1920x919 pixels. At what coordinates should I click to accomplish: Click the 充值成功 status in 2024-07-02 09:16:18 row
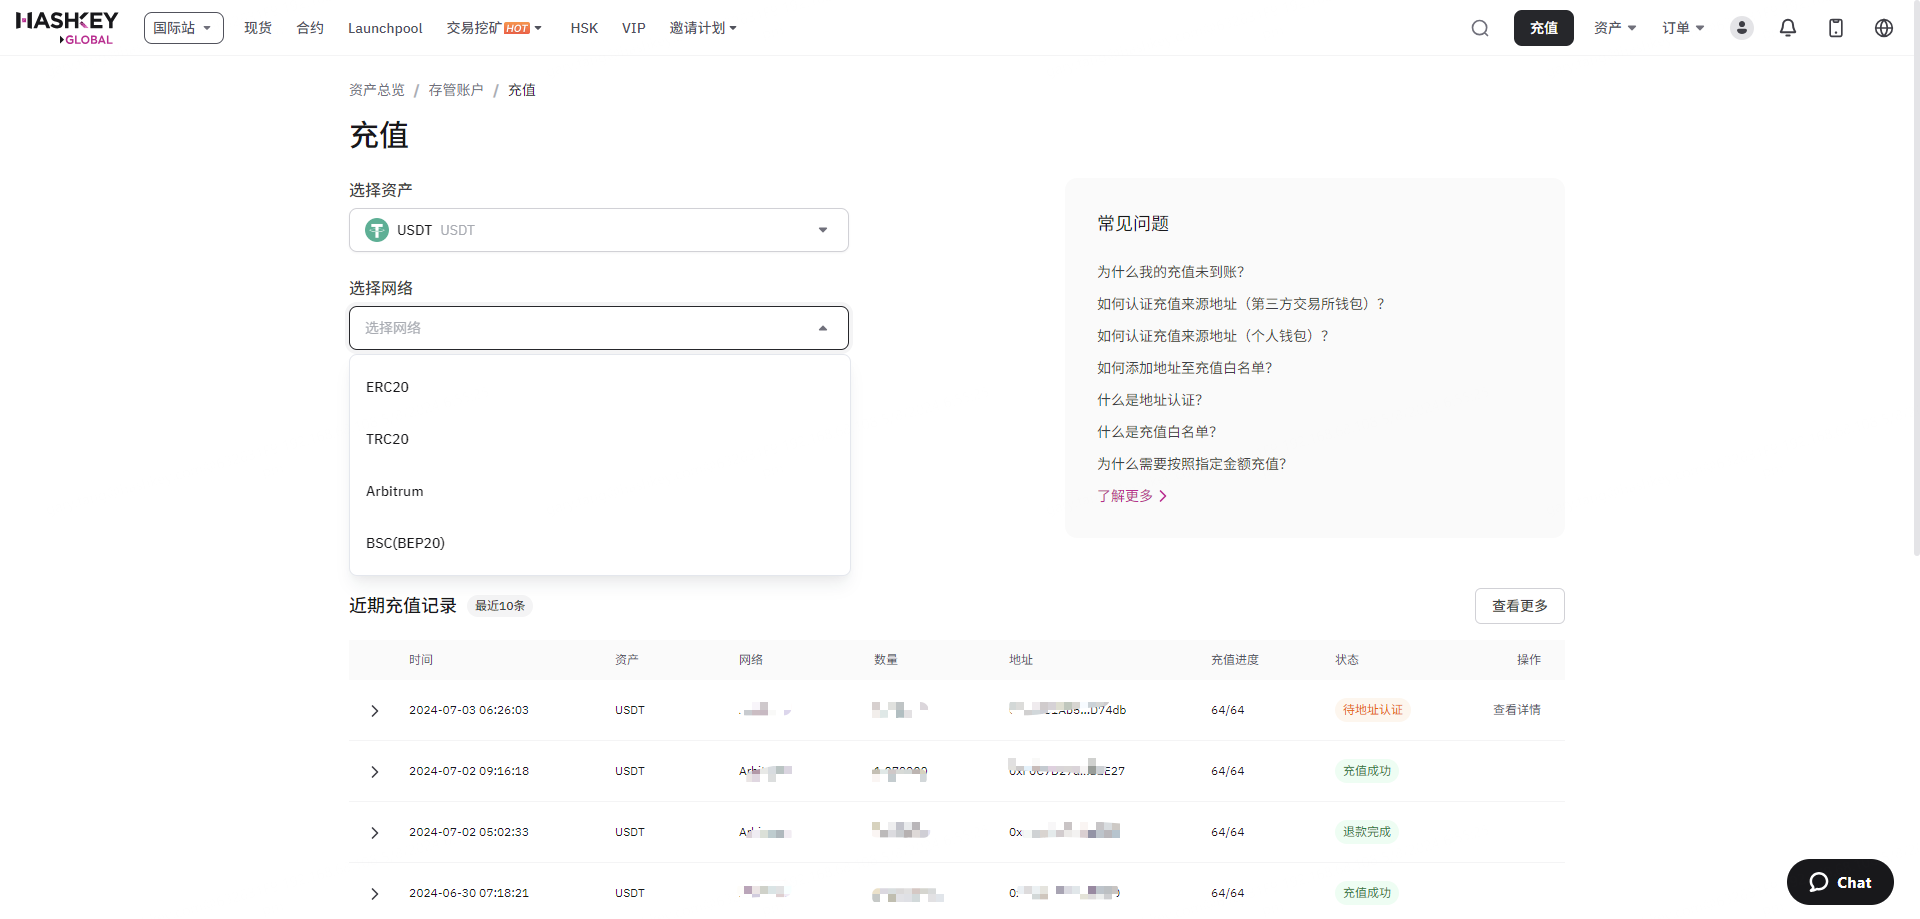(x=1366, y=771)
